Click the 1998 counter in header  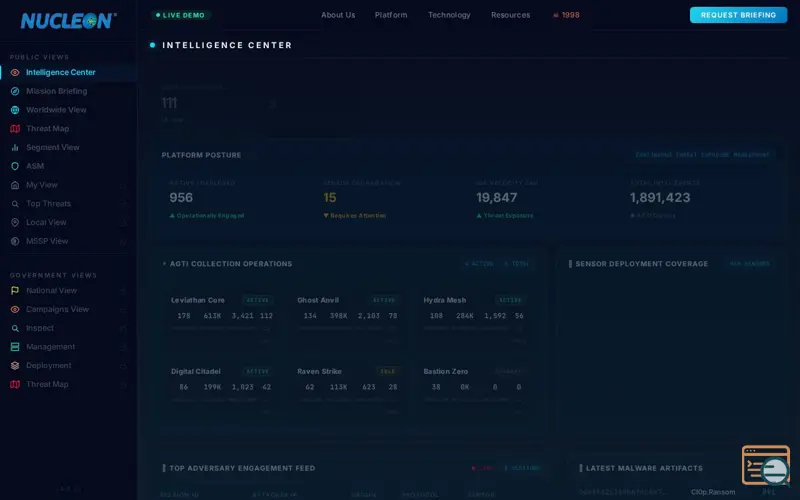(x=566, y=15)
